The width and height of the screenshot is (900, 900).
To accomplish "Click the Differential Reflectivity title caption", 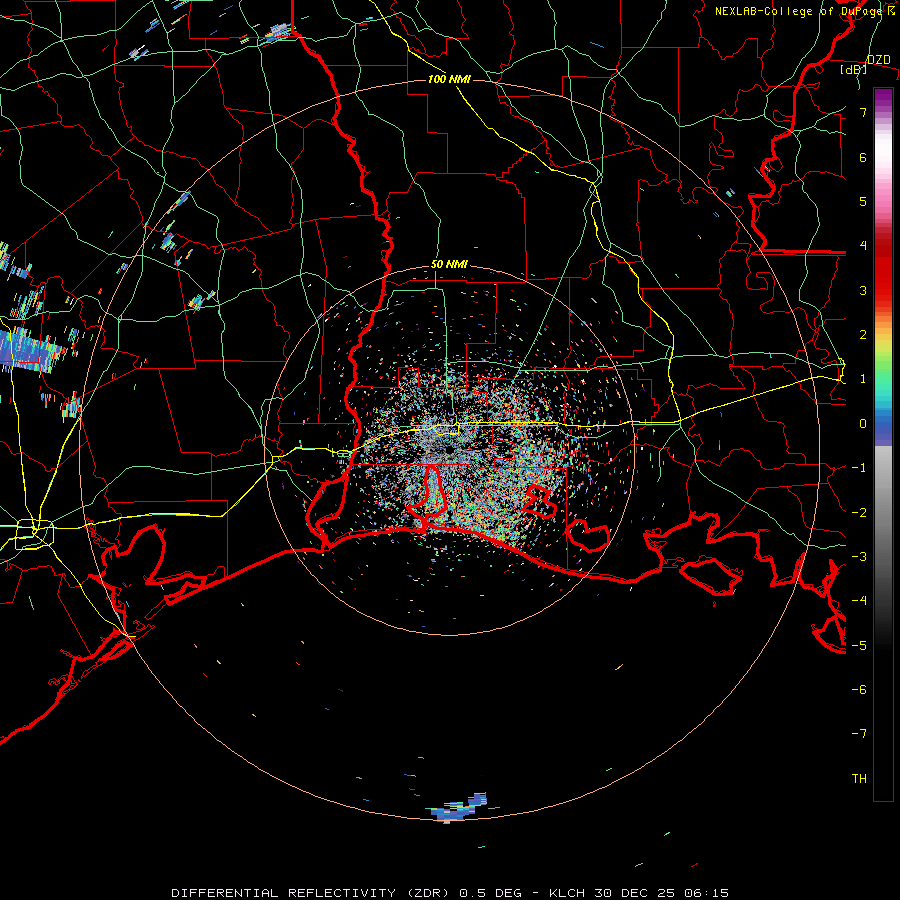I will pyautogui.click(x=450, y=893).
